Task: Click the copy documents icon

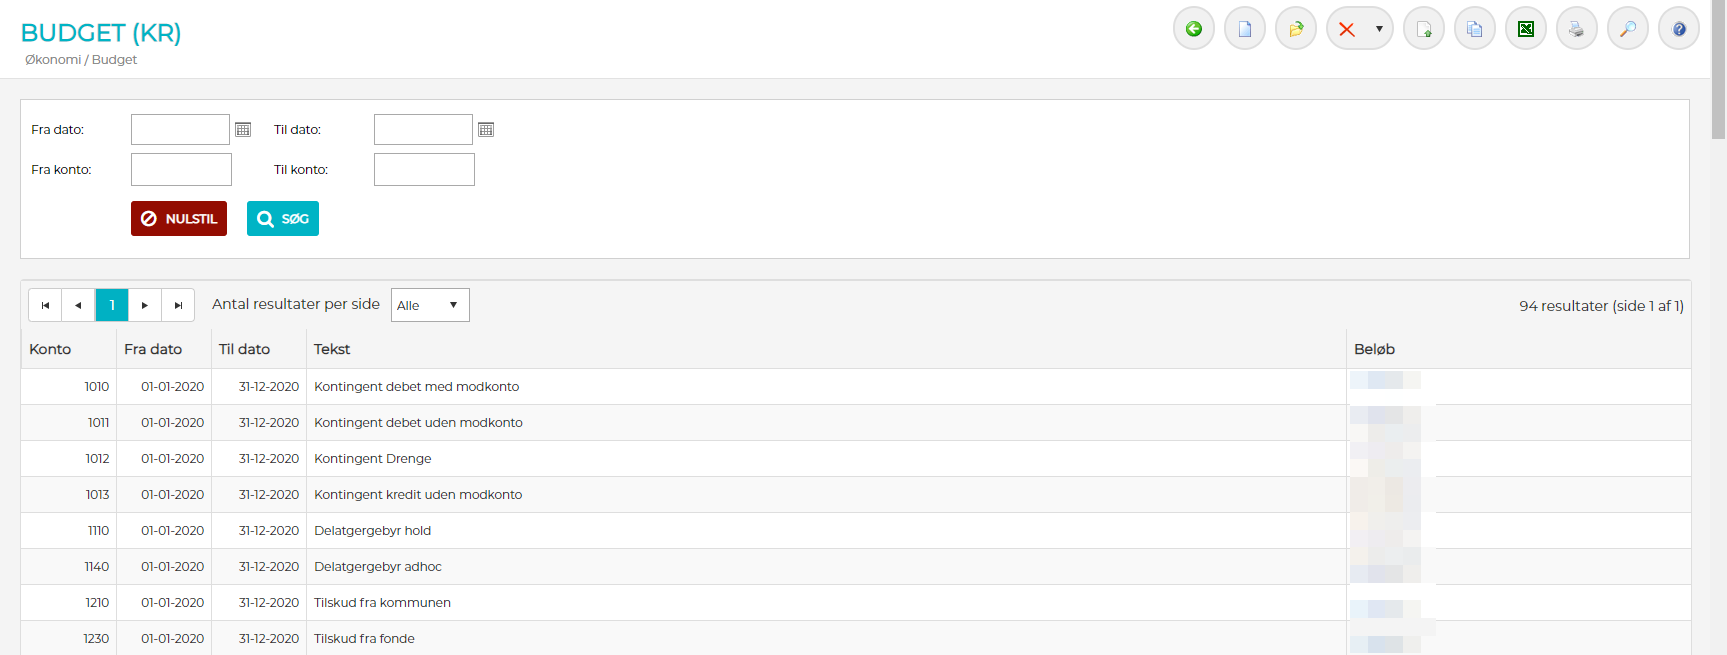Action: click(1474, 29)
